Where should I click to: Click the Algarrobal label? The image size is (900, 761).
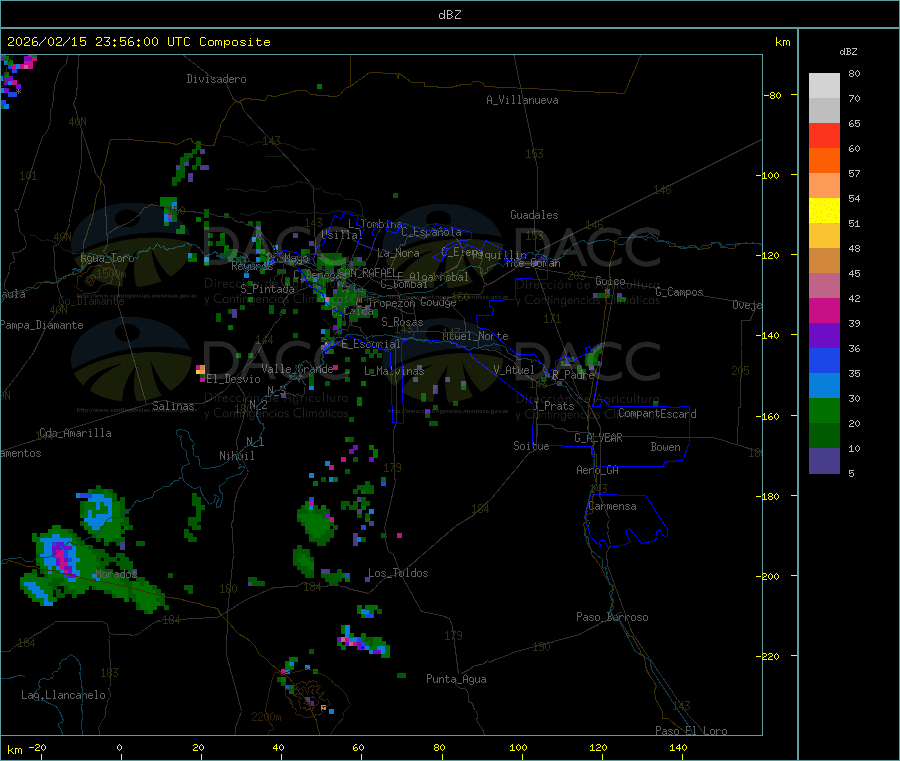click(x=439, y=277)
